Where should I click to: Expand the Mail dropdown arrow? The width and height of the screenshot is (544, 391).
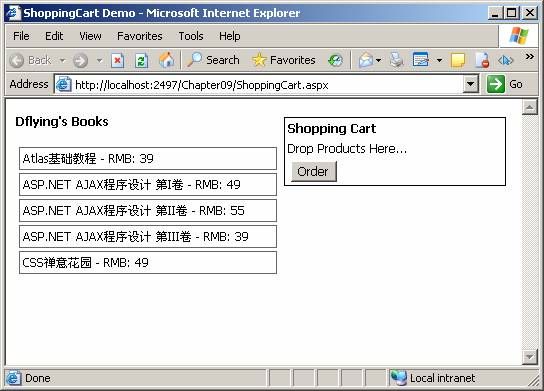(x=379, y=60)
